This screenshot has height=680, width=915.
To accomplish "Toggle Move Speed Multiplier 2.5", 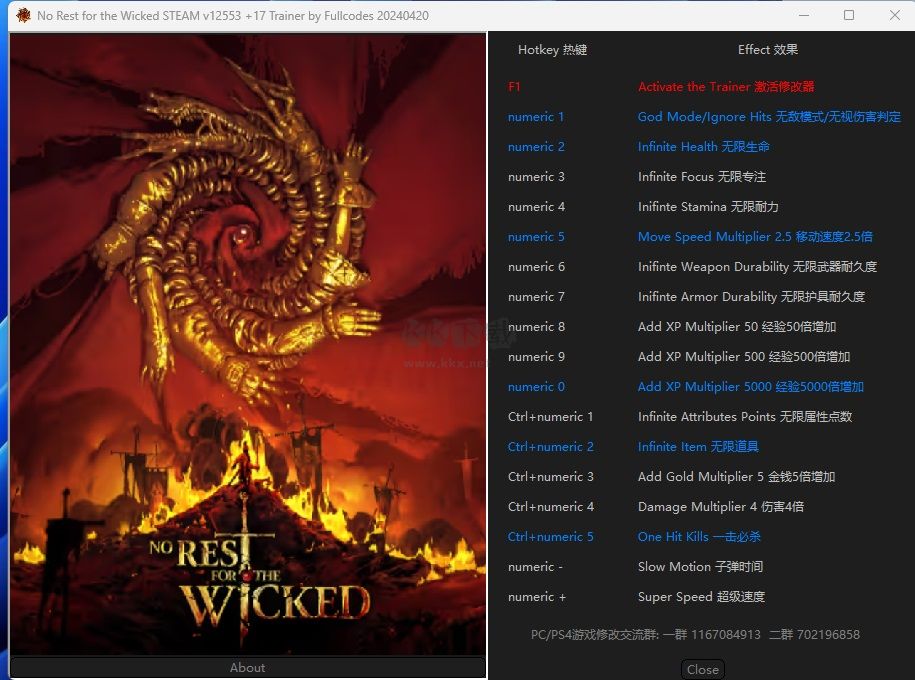I will (754, 237).
